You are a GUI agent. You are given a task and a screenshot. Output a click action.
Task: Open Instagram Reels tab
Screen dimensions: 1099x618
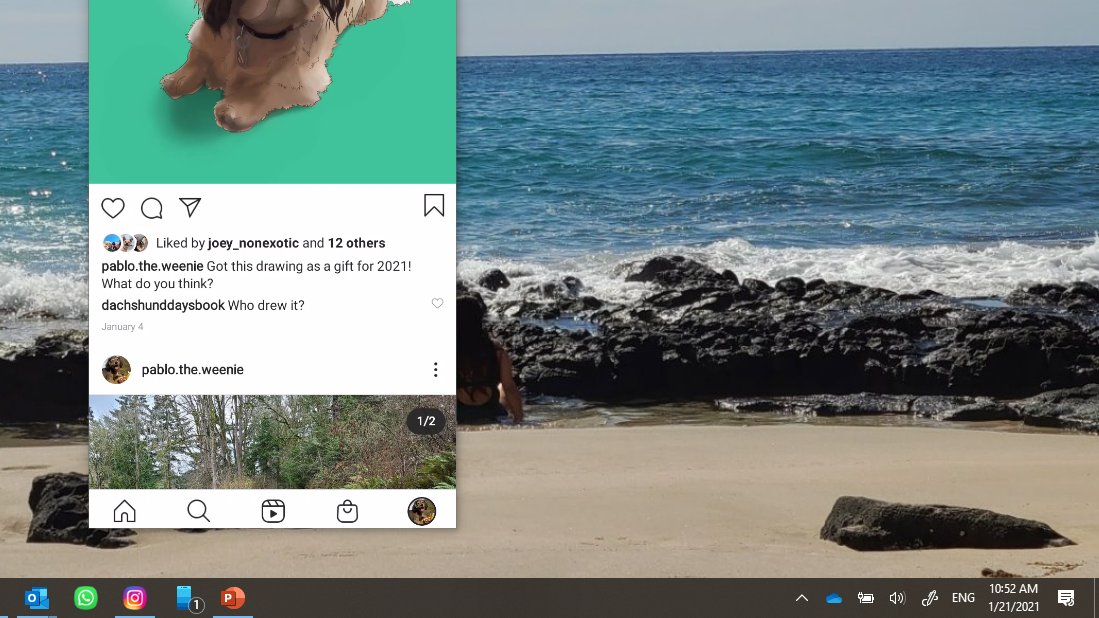(x=273, y=511)
